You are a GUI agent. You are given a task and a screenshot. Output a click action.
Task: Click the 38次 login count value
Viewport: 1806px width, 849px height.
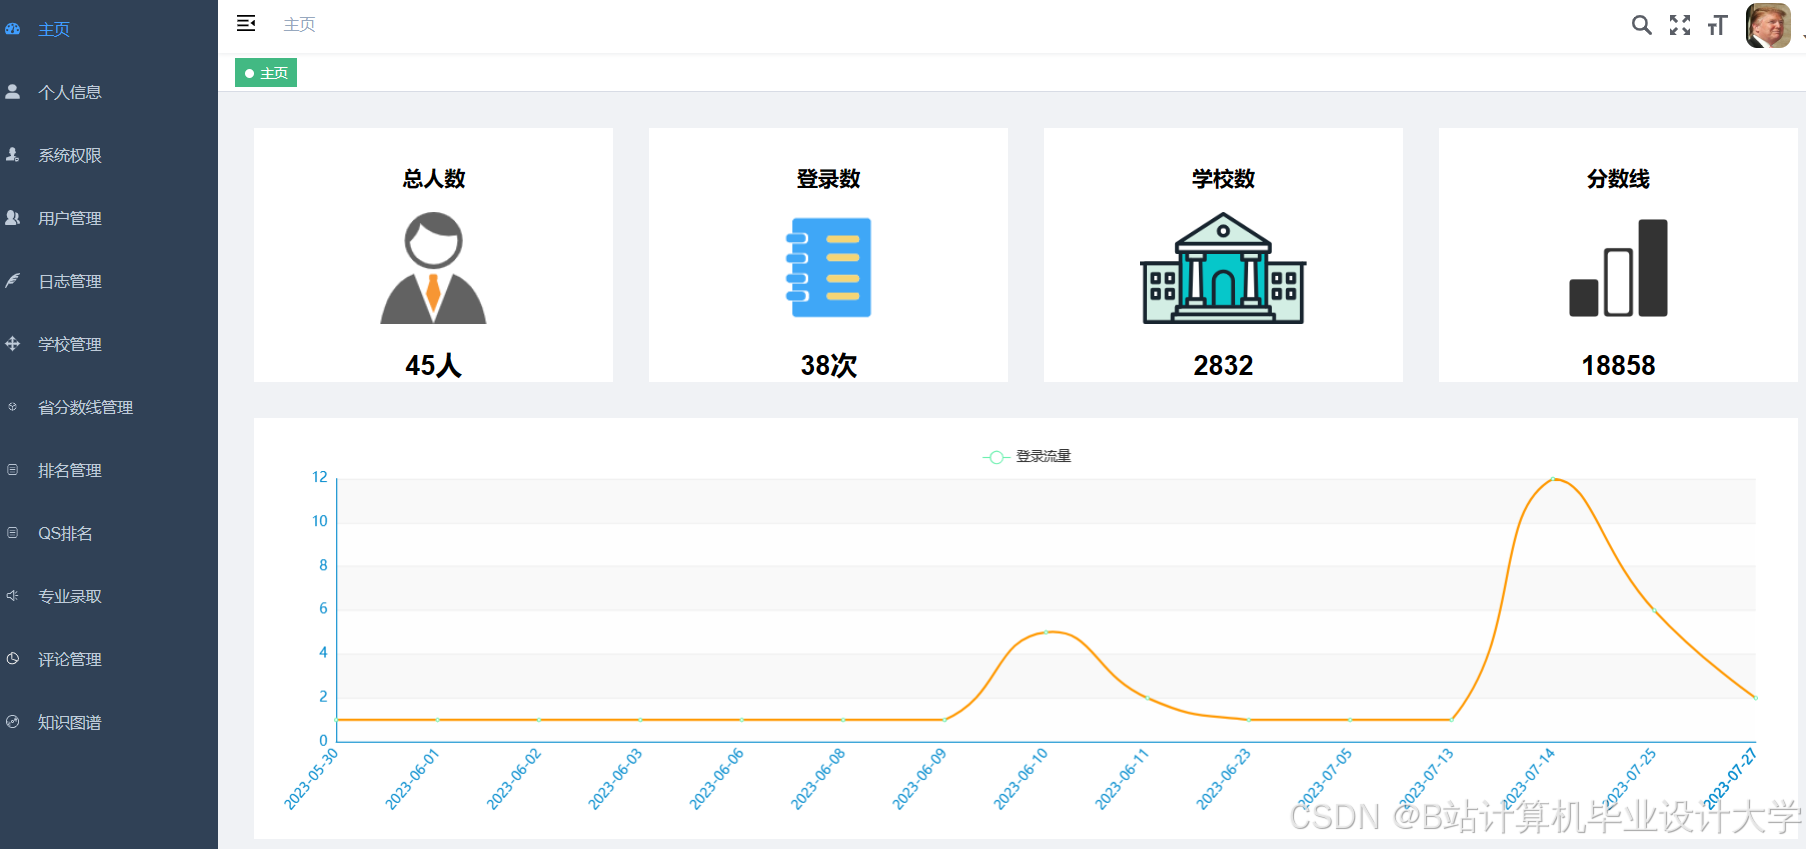tap(828, 365)
